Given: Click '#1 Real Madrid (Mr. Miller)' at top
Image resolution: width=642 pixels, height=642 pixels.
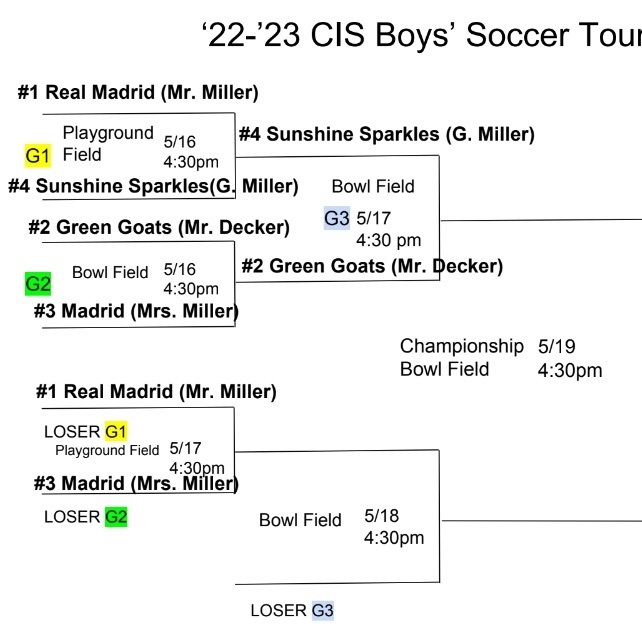Looking at the screenshot, I should click(138, 92).
